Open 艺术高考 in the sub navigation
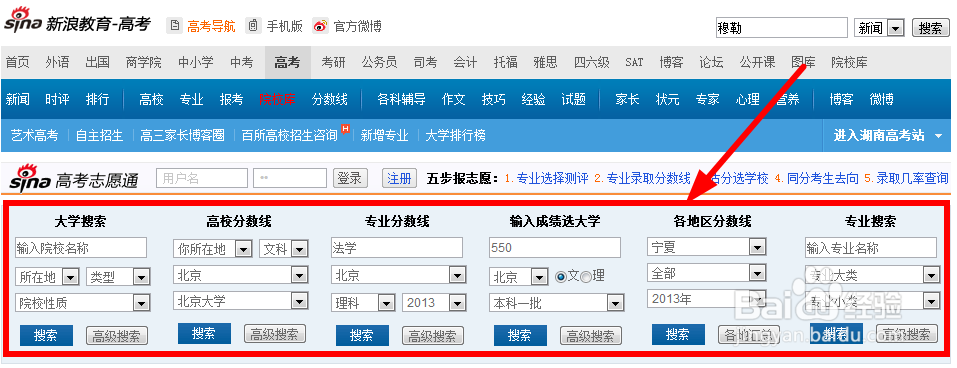 (x=34, y=135)
